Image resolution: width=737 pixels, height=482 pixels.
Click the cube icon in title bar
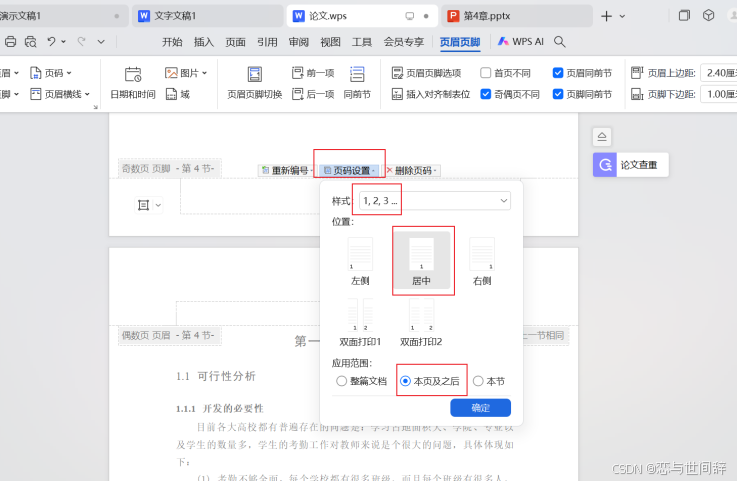point(709,16)
